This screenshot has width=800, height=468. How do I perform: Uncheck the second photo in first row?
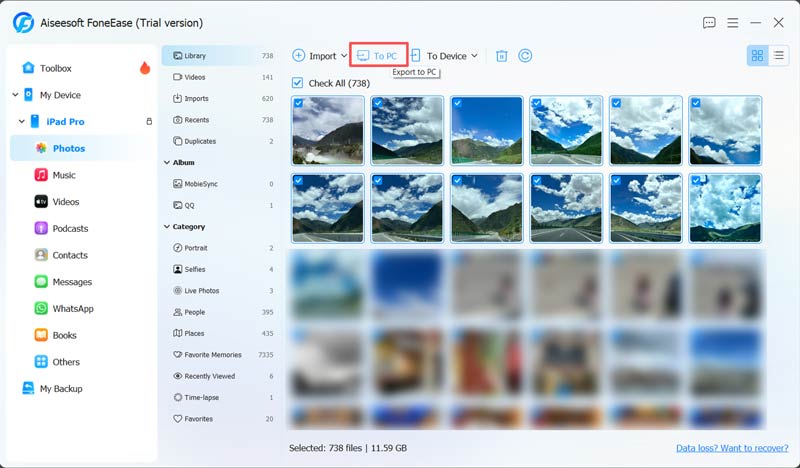(378, 103)
